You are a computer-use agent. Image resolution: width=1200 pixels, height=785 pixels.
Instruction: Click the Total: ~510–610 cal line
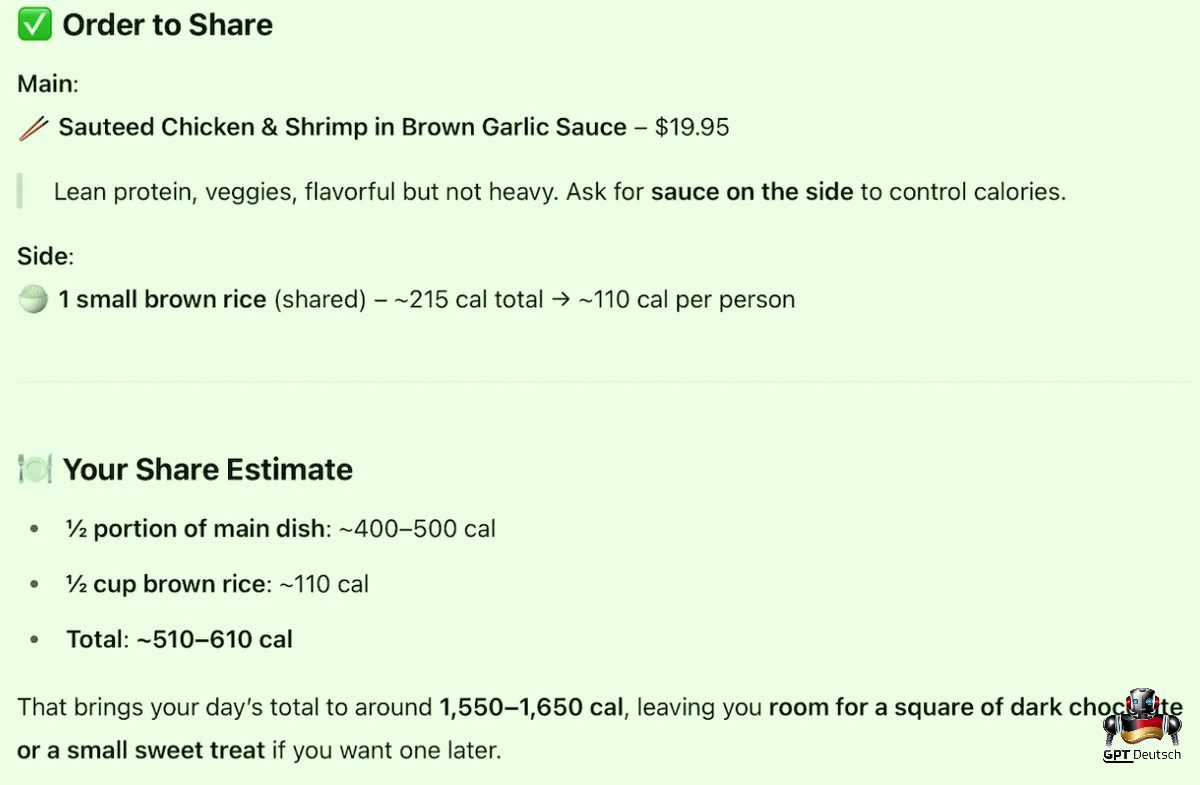[x=179, y=639]
